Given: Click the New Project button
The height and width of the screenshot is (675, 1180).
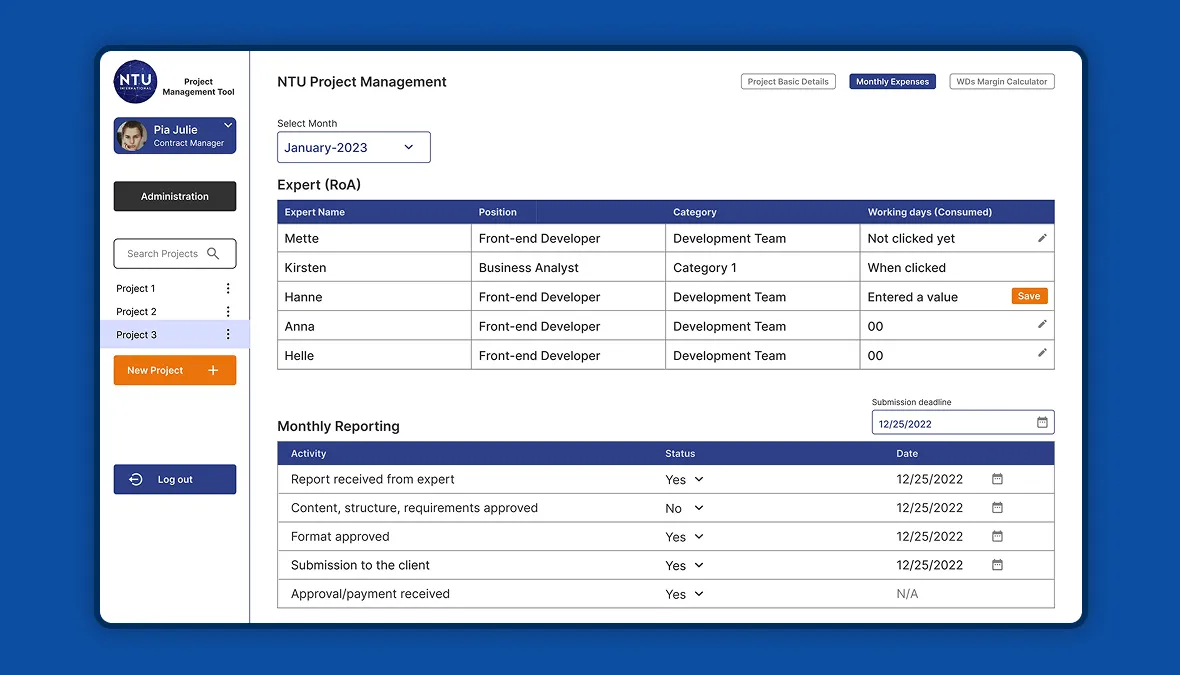Looking at the screenshot, I should pyautogui.click(x=175, y=370).
